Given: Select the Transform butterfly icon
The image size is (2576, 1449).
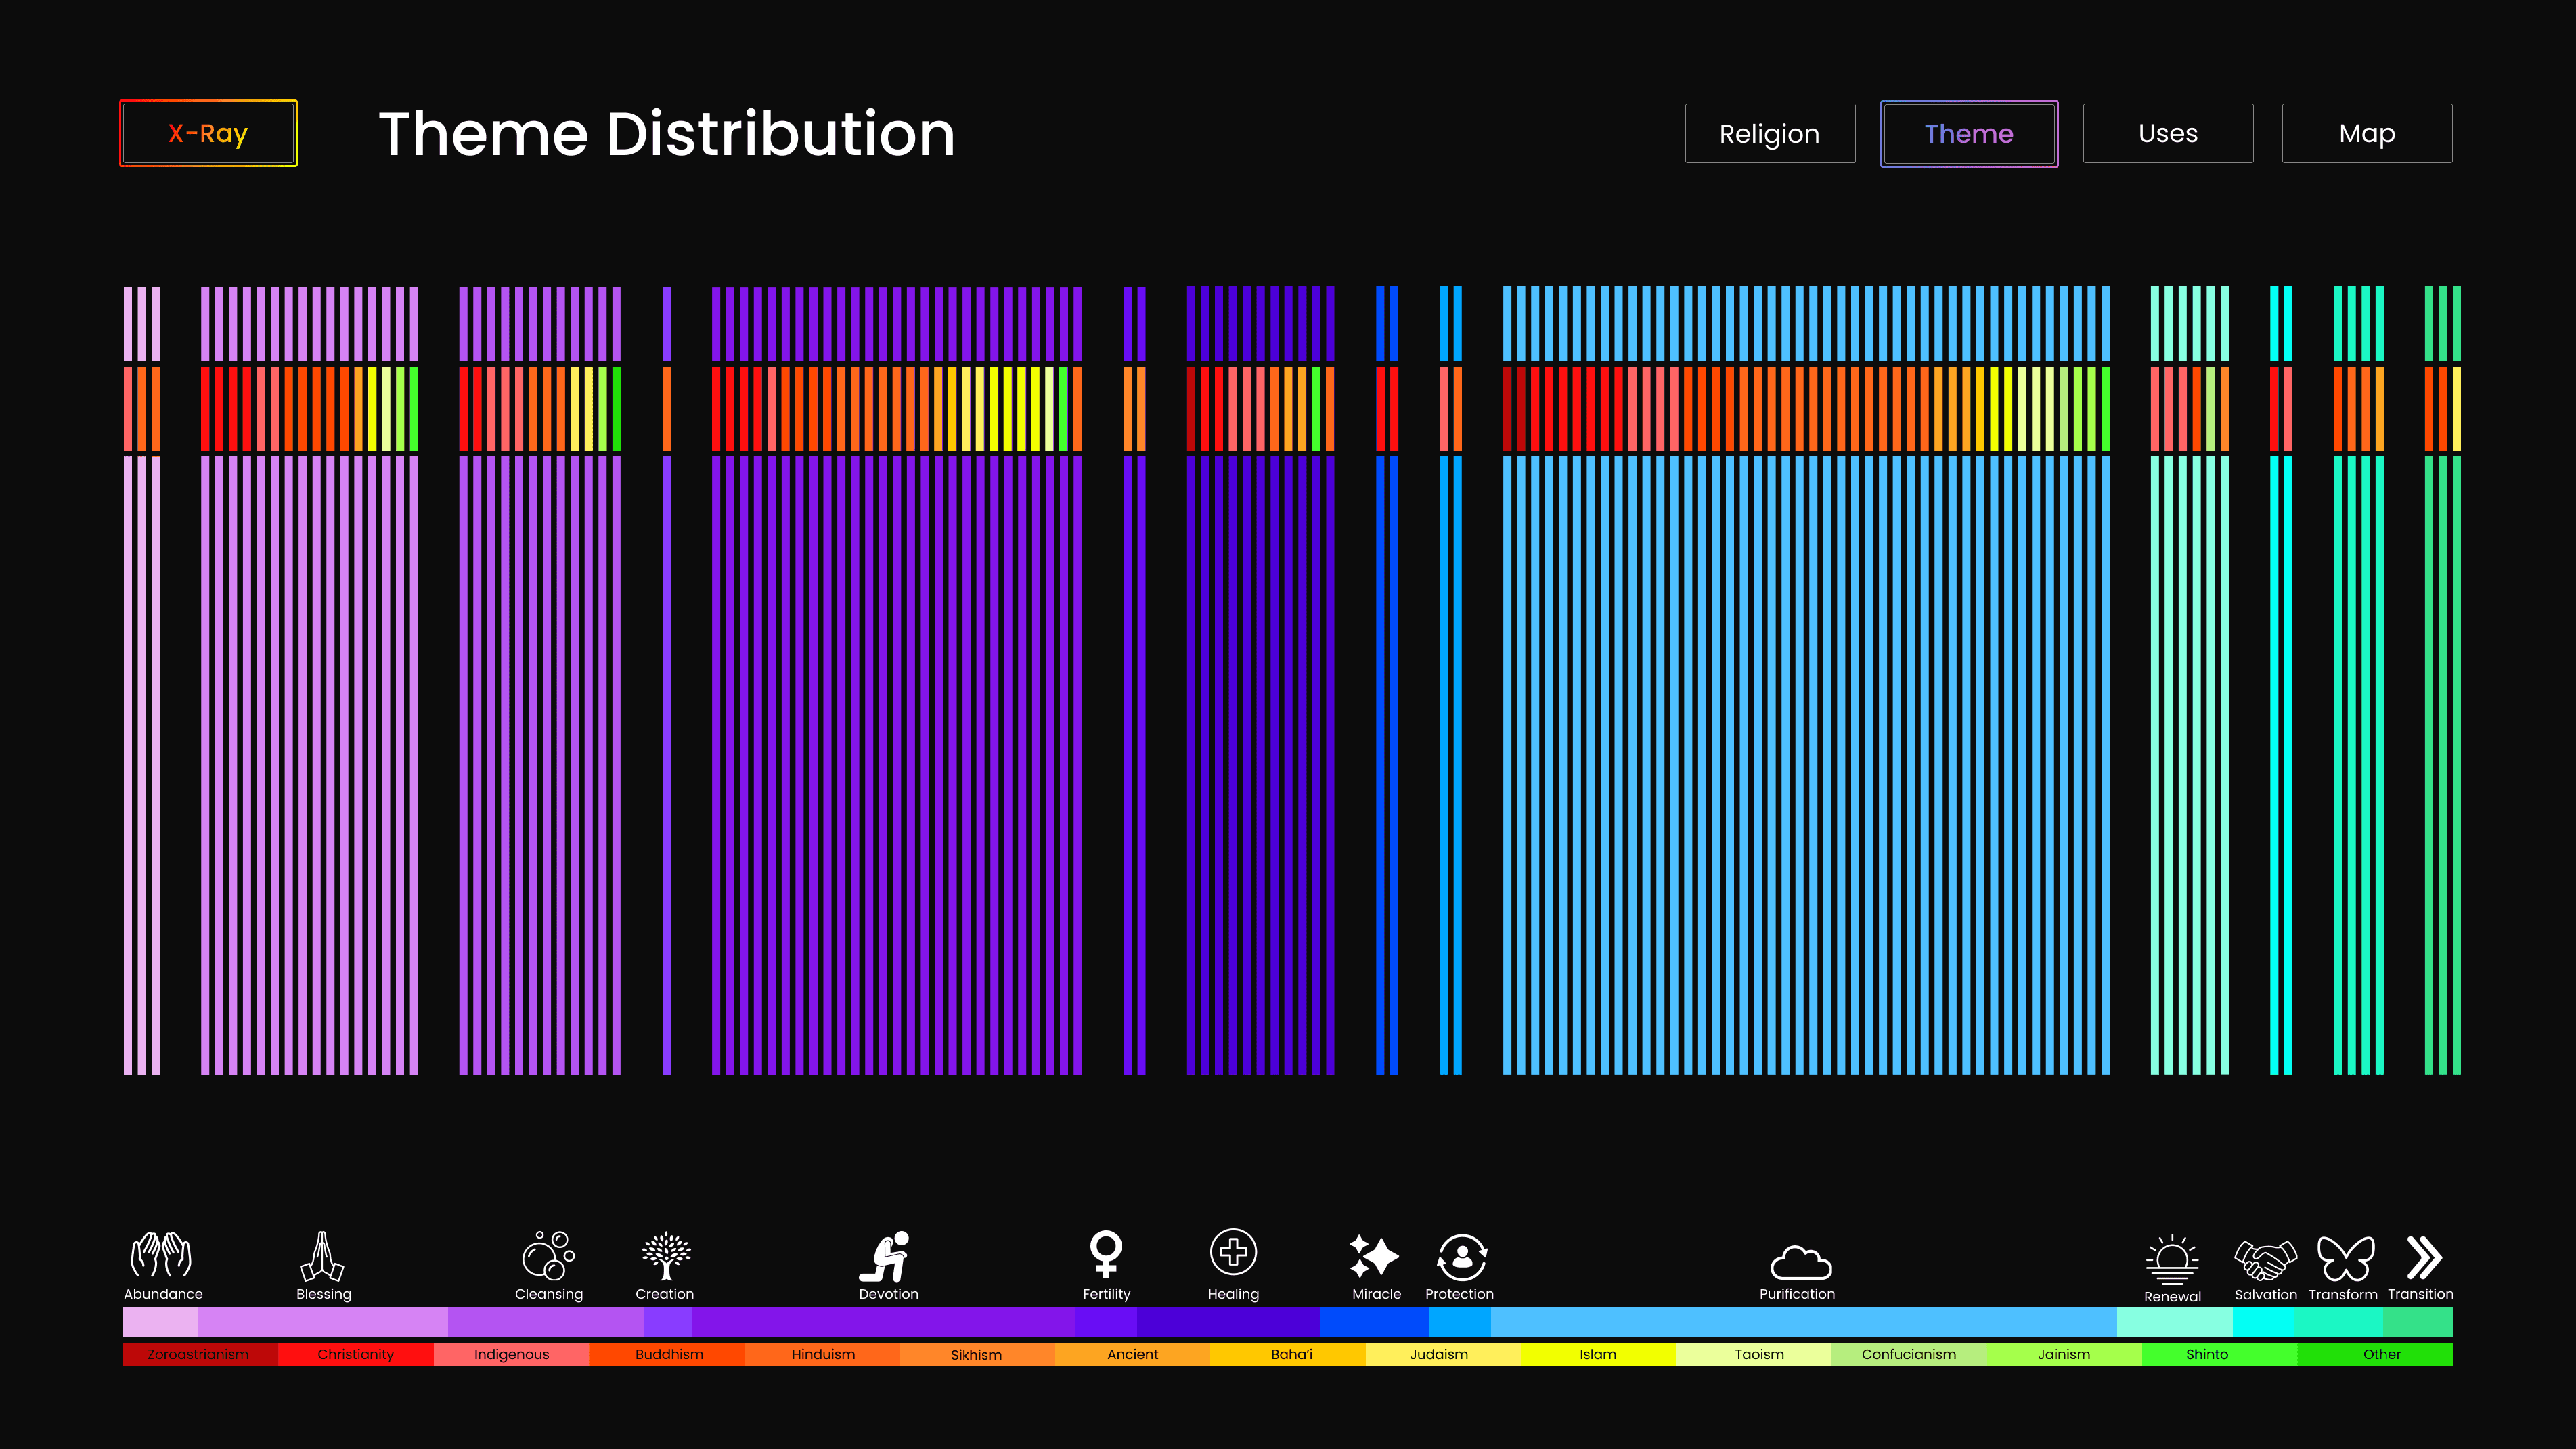Looking at the screenshot, I should click(x=2345, y=1258).
